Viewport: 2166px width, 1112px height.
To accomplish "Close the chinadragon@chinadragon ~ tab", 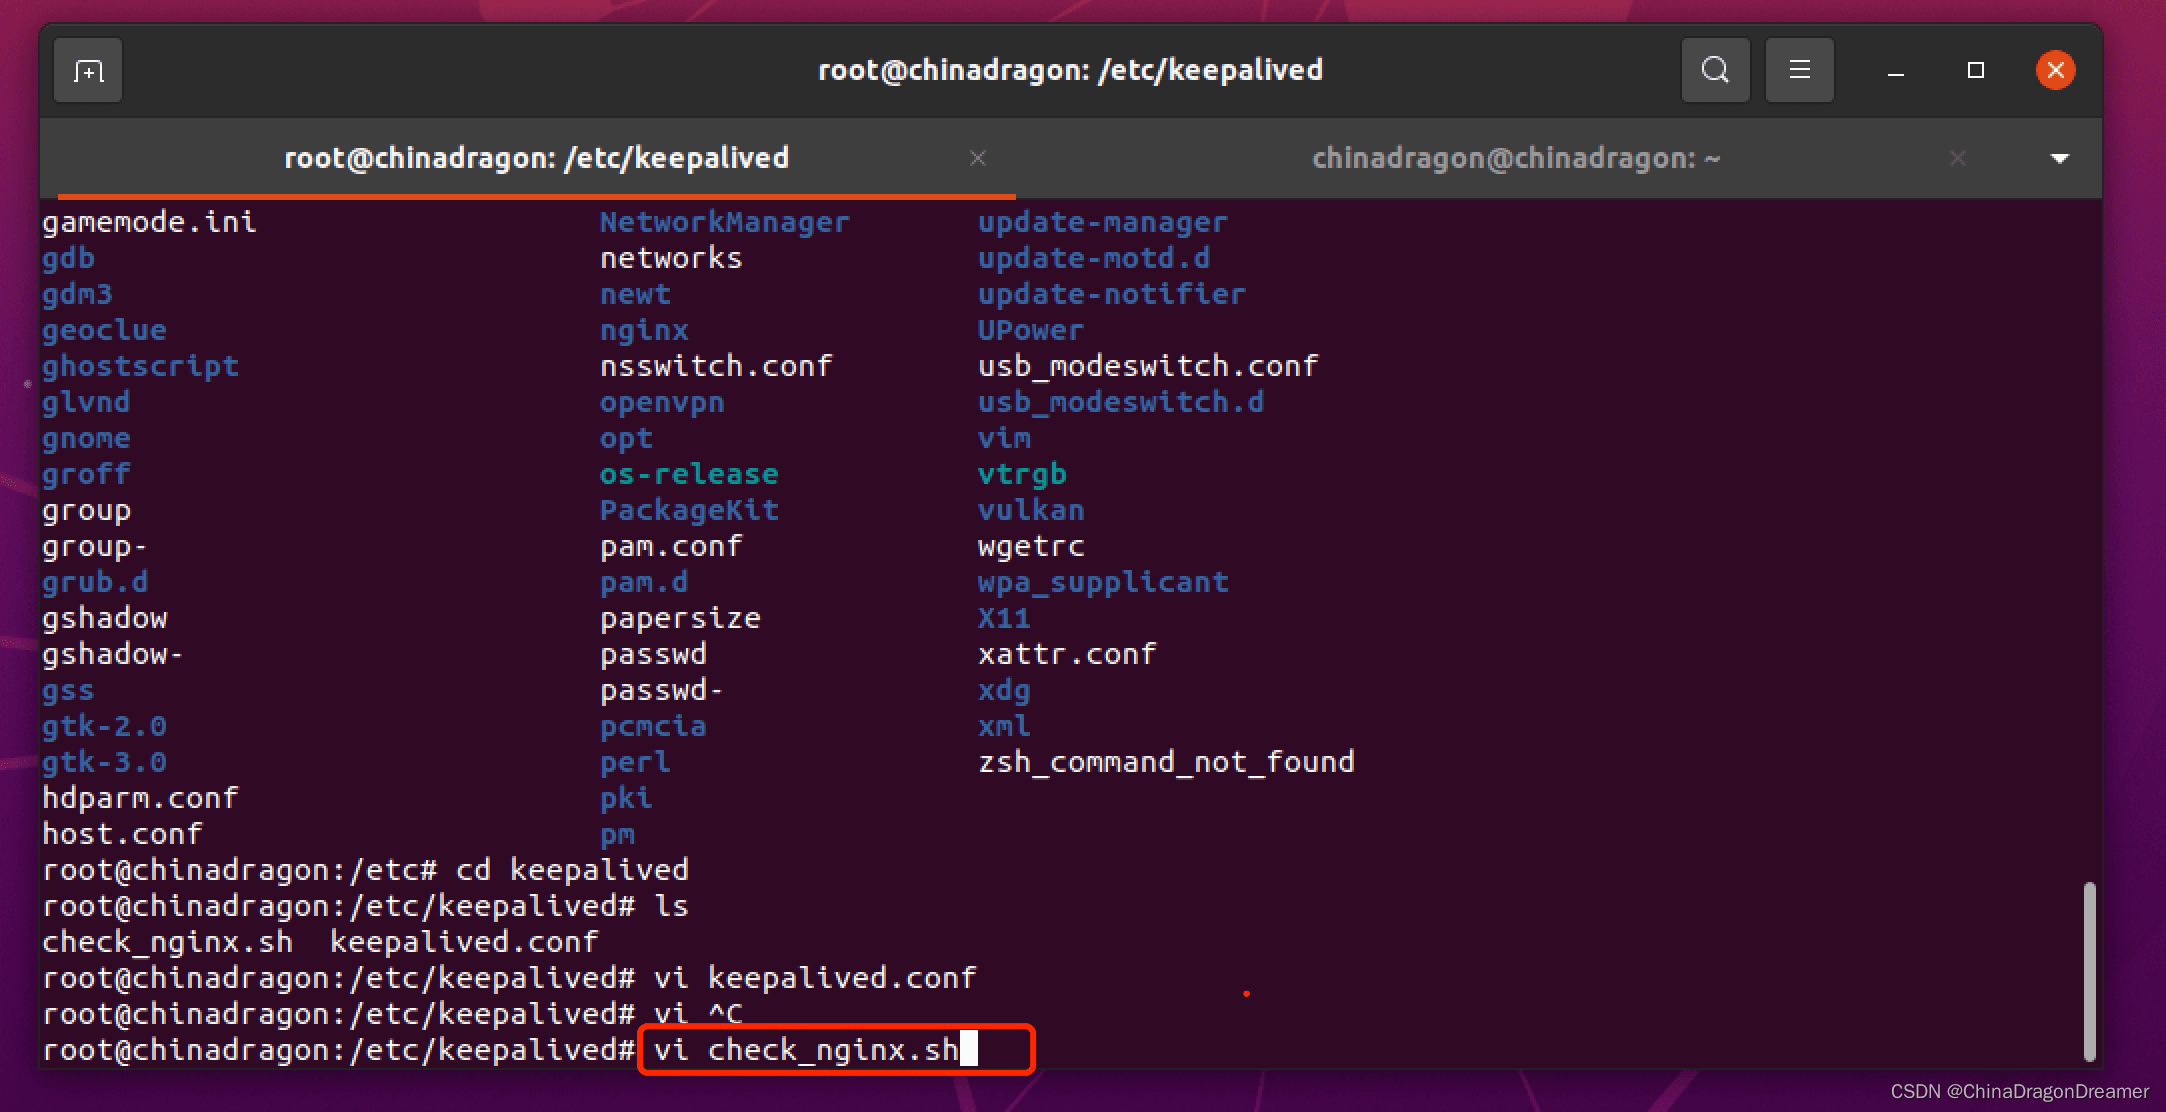I will 1957,158.
